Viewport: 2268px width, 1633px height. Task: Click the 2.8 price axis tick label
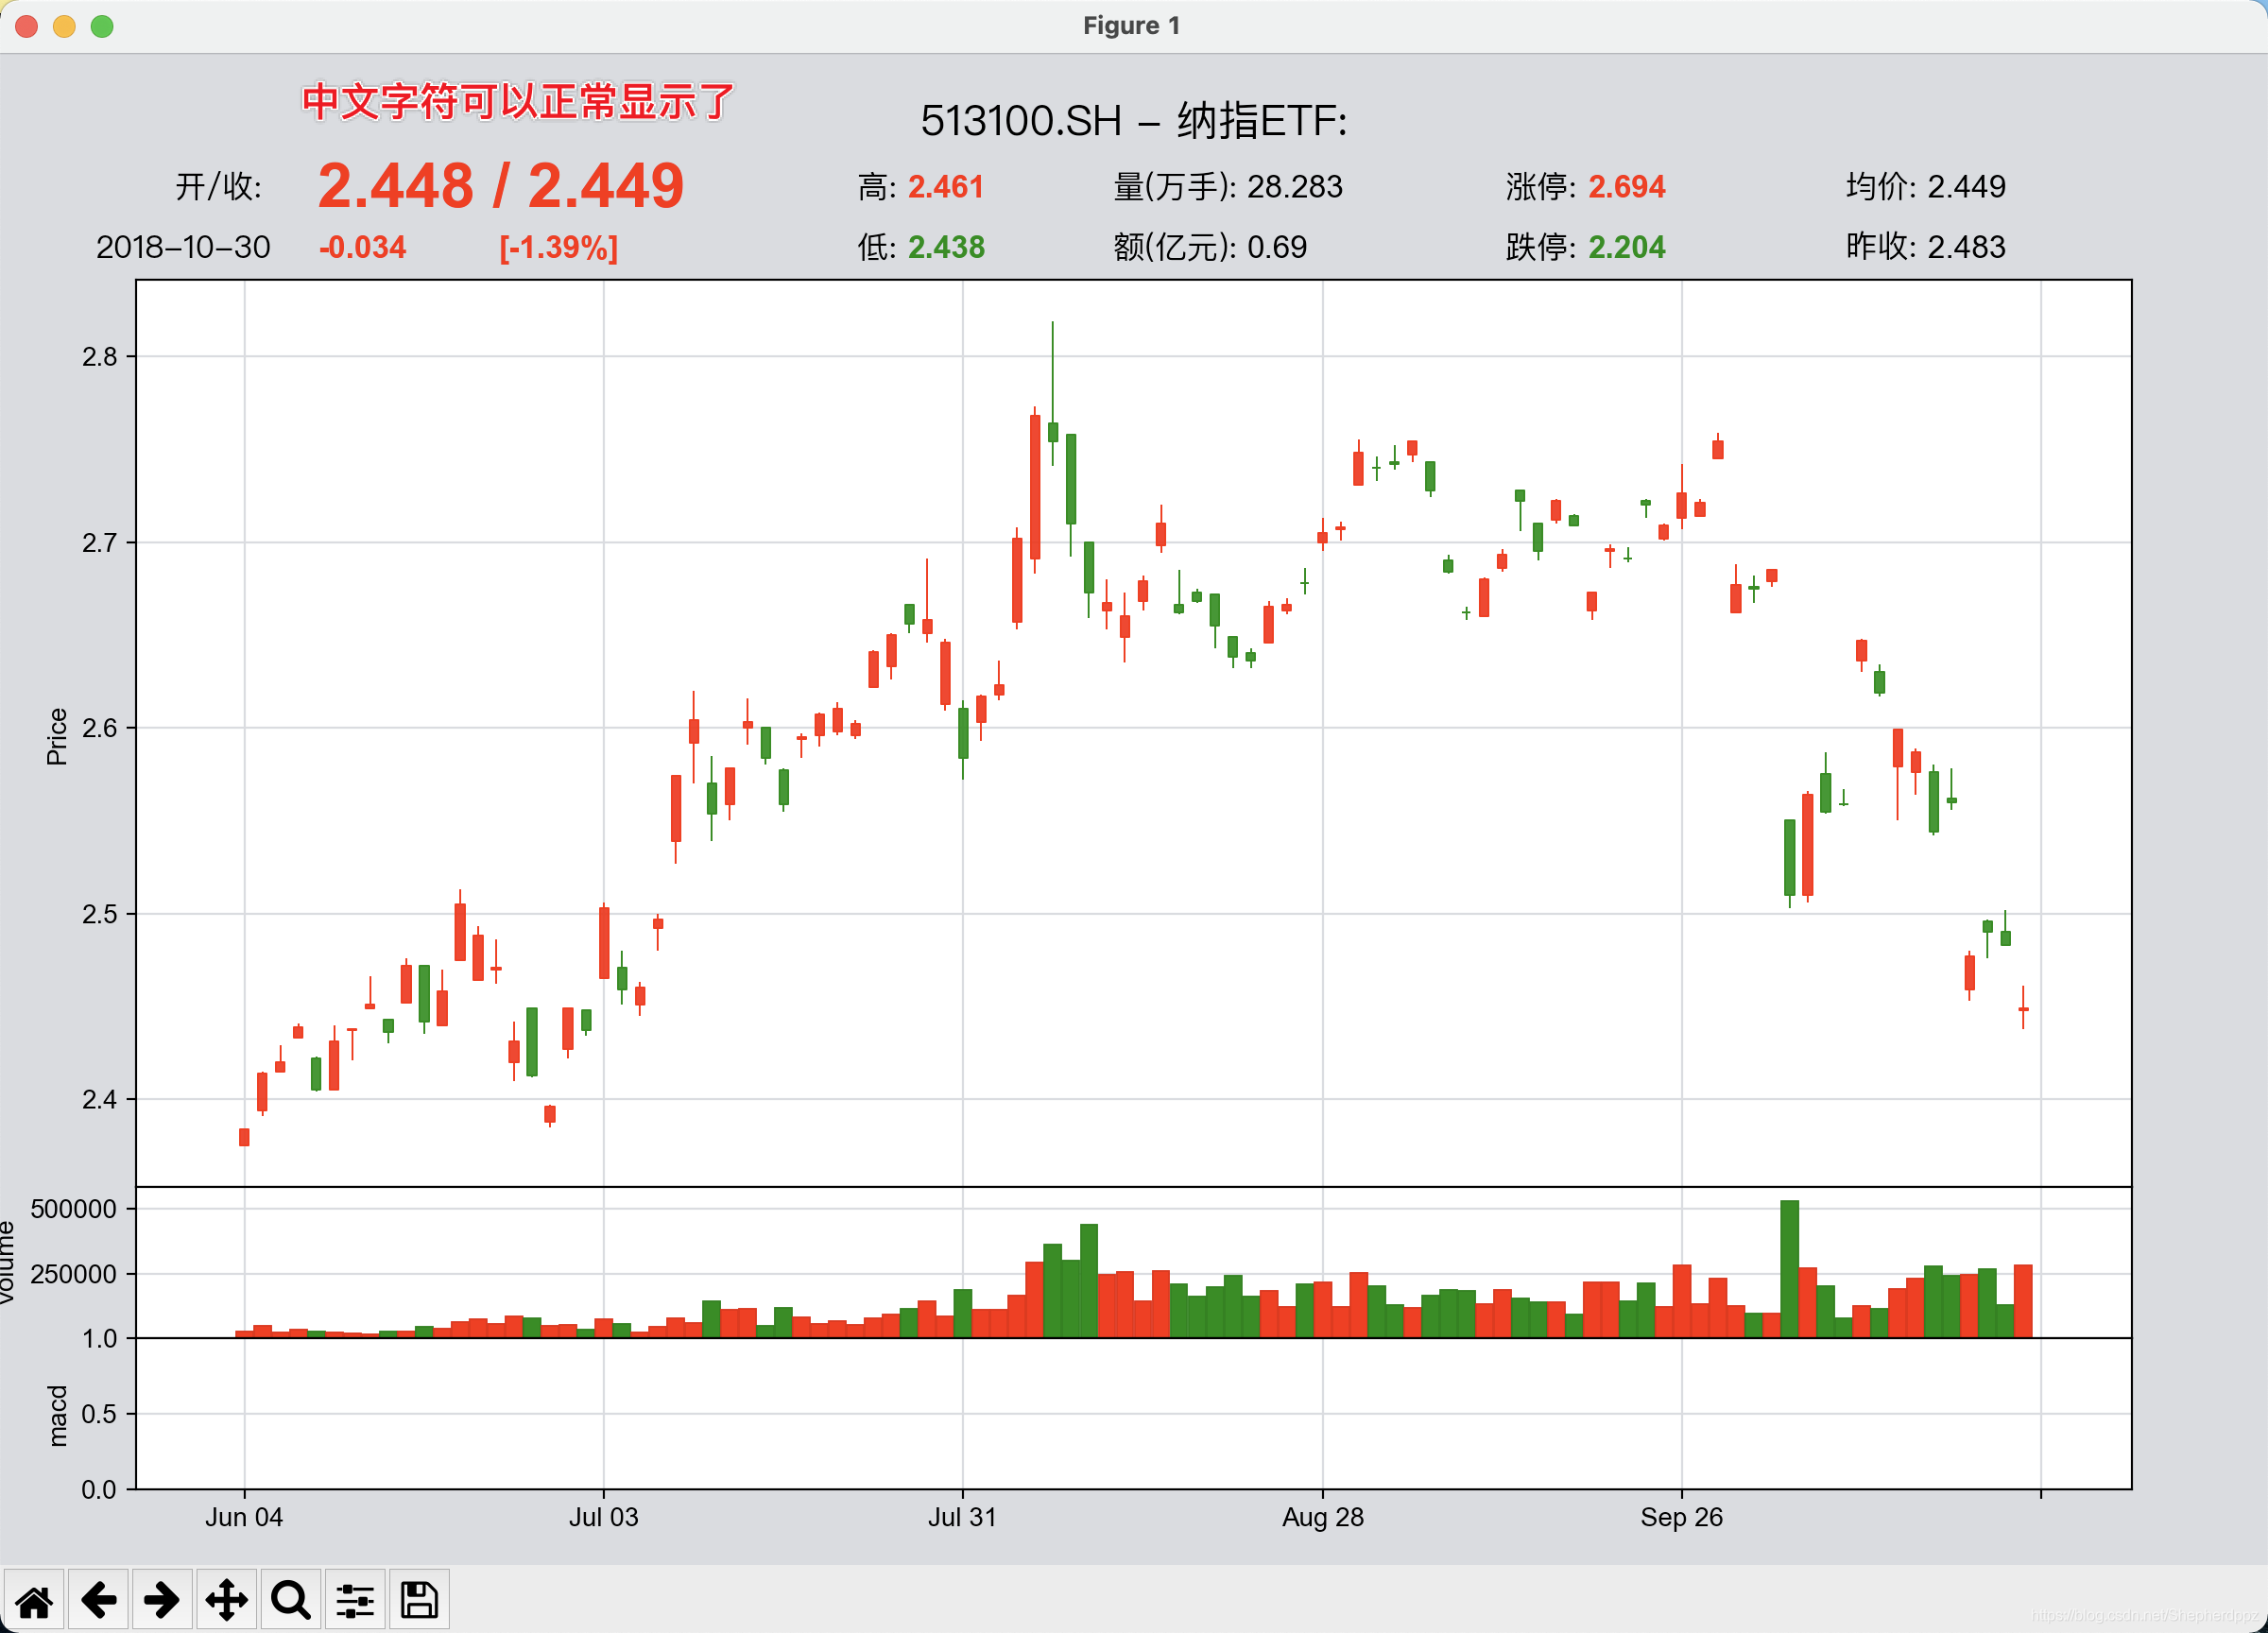99,357
